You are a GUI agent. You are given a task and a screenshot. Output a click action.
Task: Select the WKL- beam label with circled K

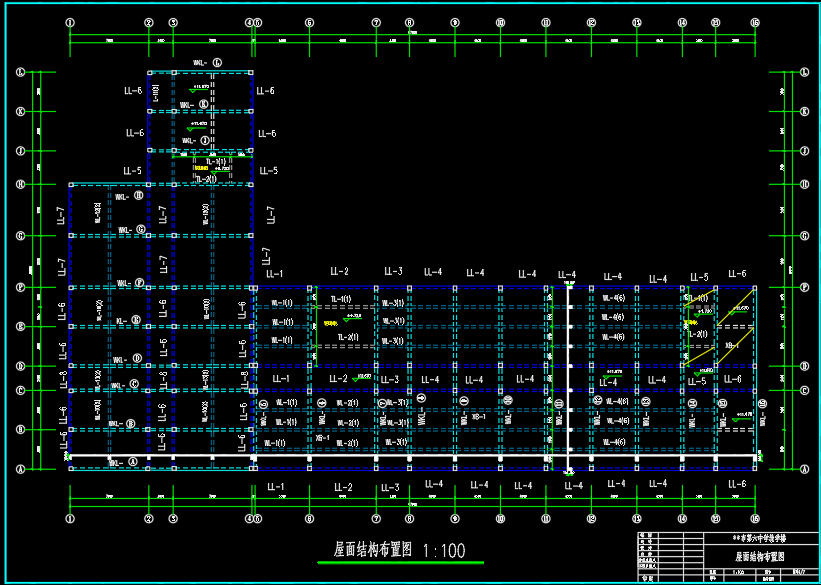pyautogui.click(x=194, y=105)
